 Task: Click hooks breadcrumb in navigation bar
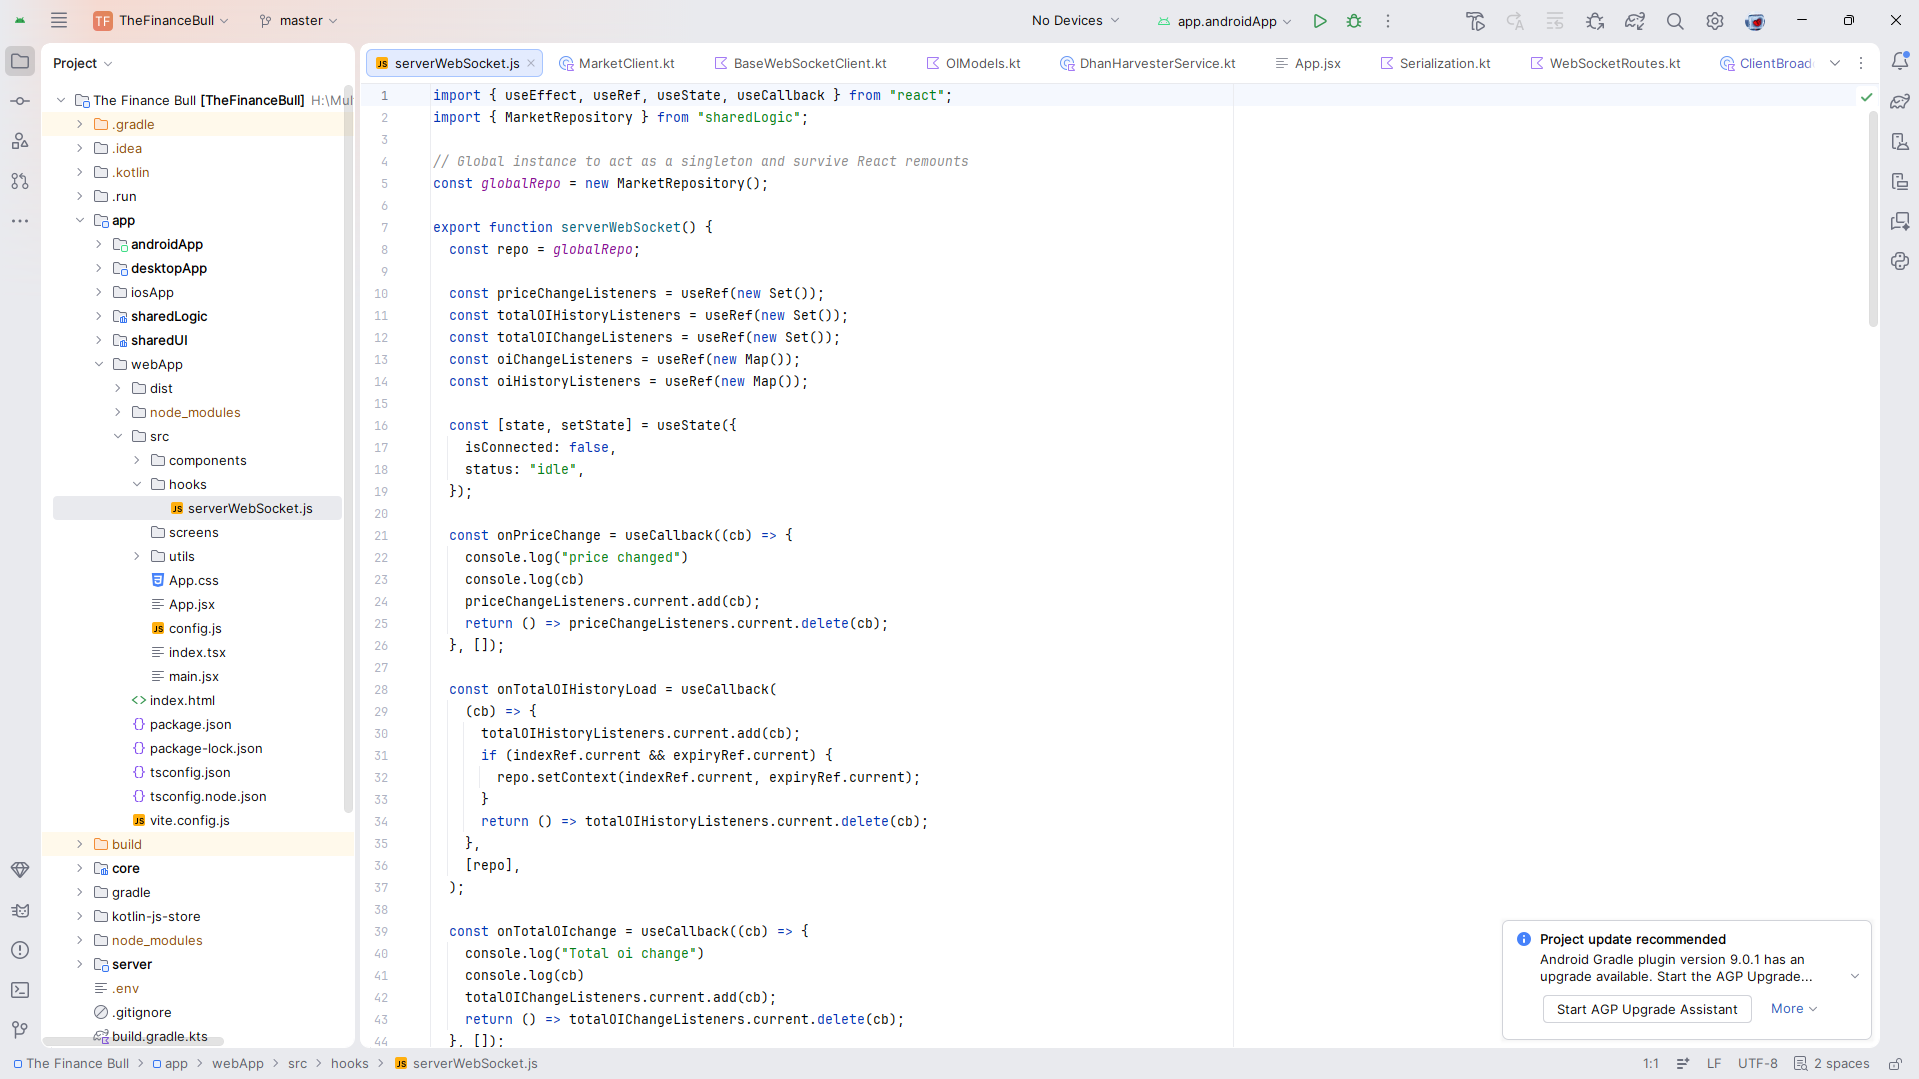[349, 1064]
